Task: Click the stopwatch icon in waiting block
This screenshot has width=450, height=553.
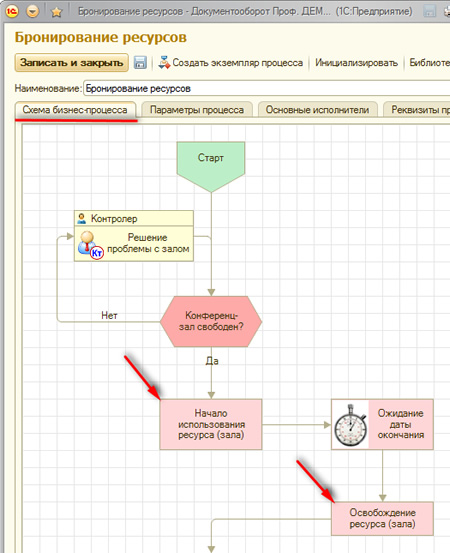Action: tap(351, 425)
